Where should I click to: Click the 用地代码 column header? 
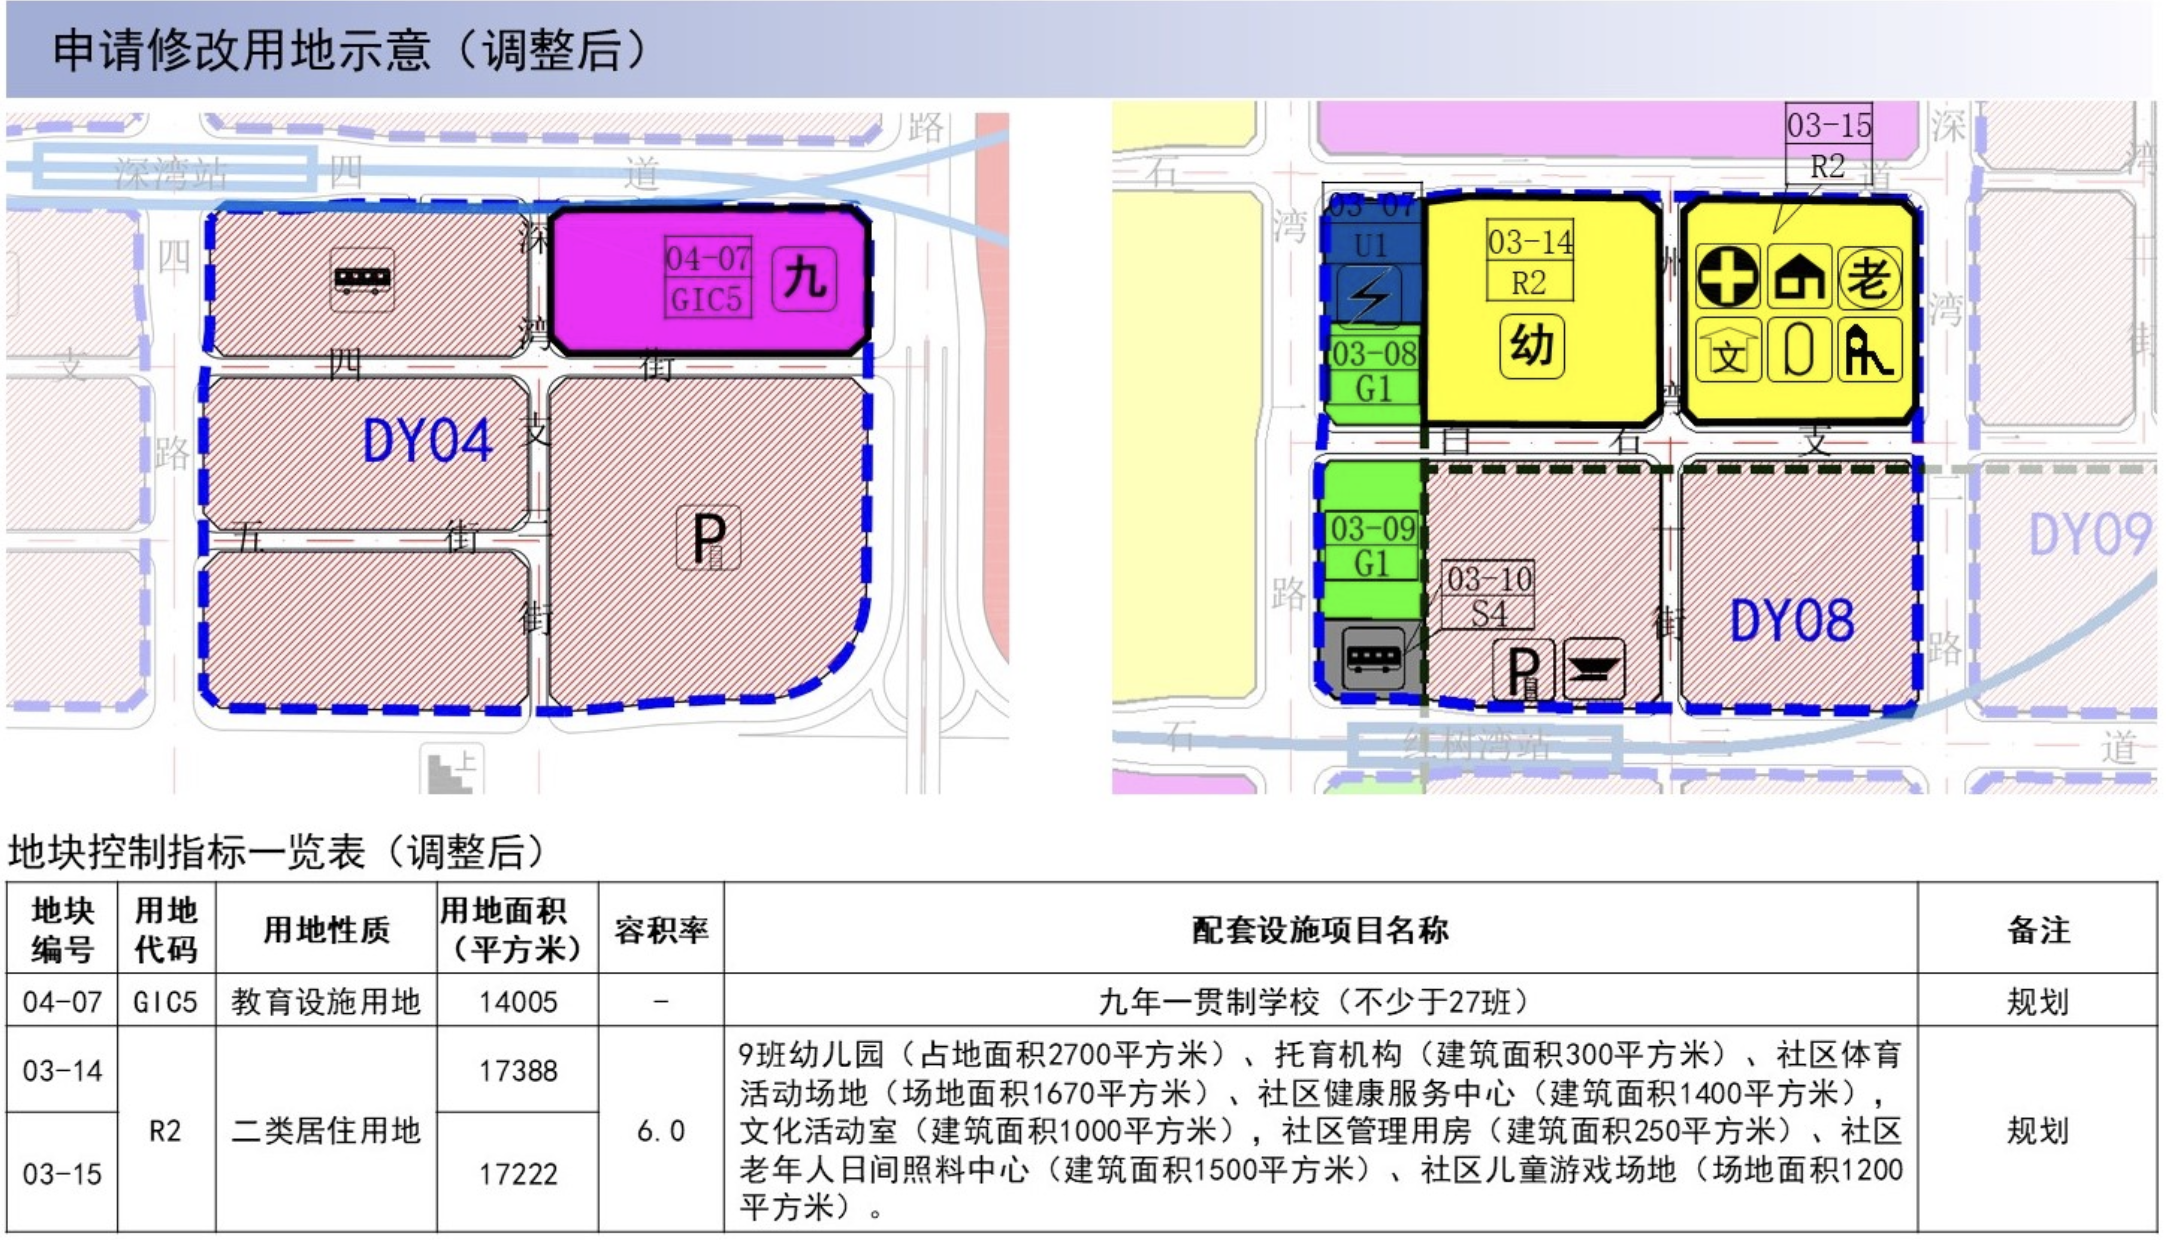click(x=166, y=929)
